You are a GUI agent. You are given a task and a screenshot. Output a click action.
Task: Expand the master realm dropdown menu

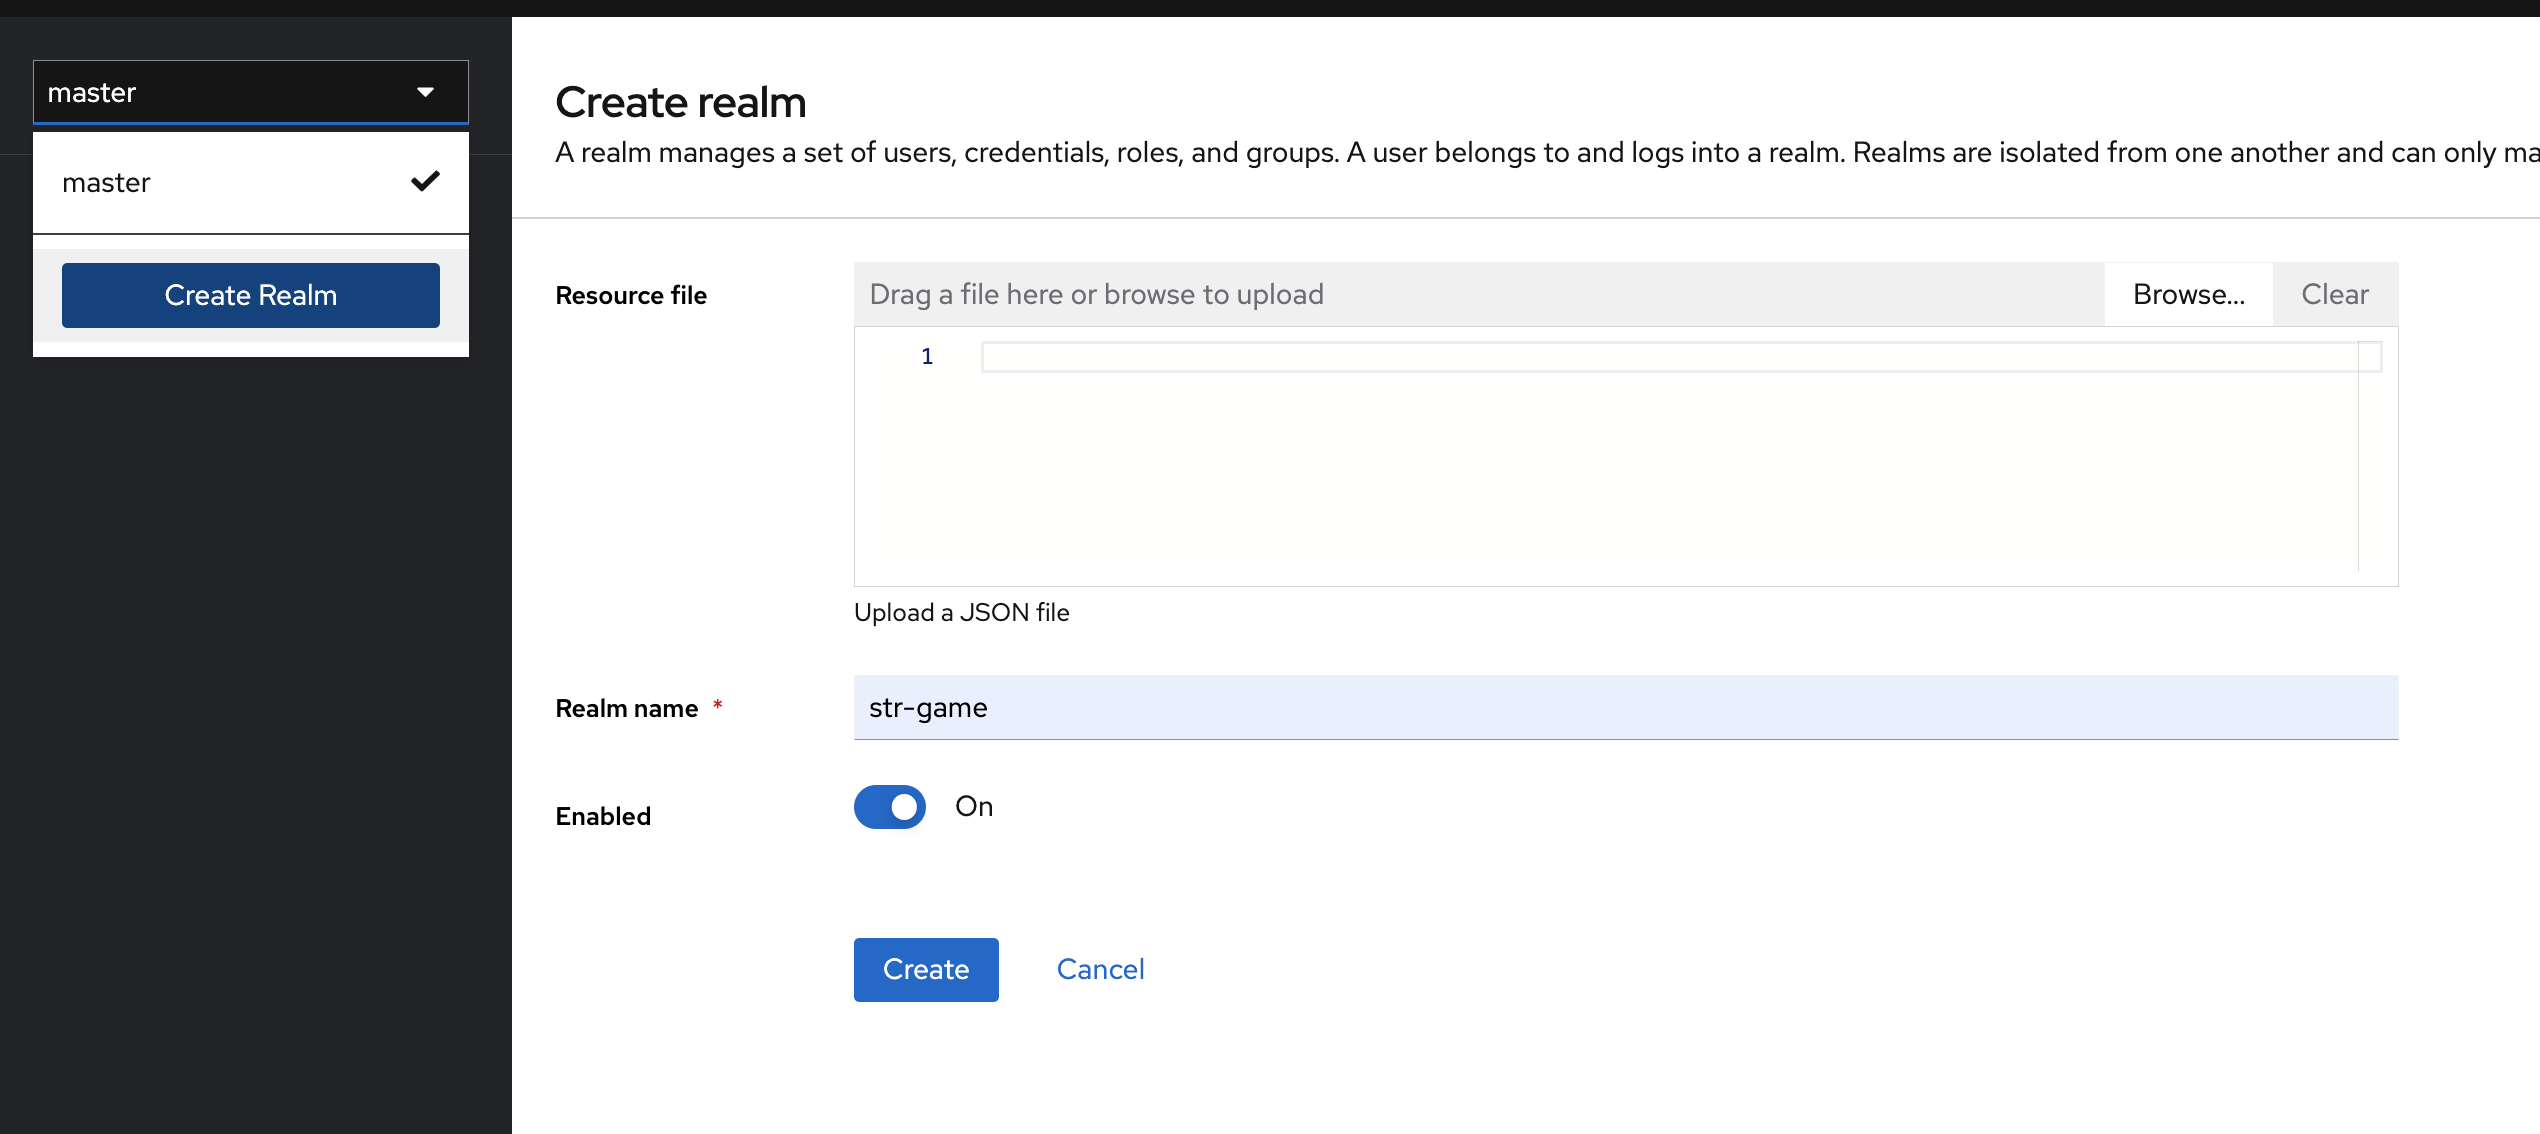(x=249, y=91)
